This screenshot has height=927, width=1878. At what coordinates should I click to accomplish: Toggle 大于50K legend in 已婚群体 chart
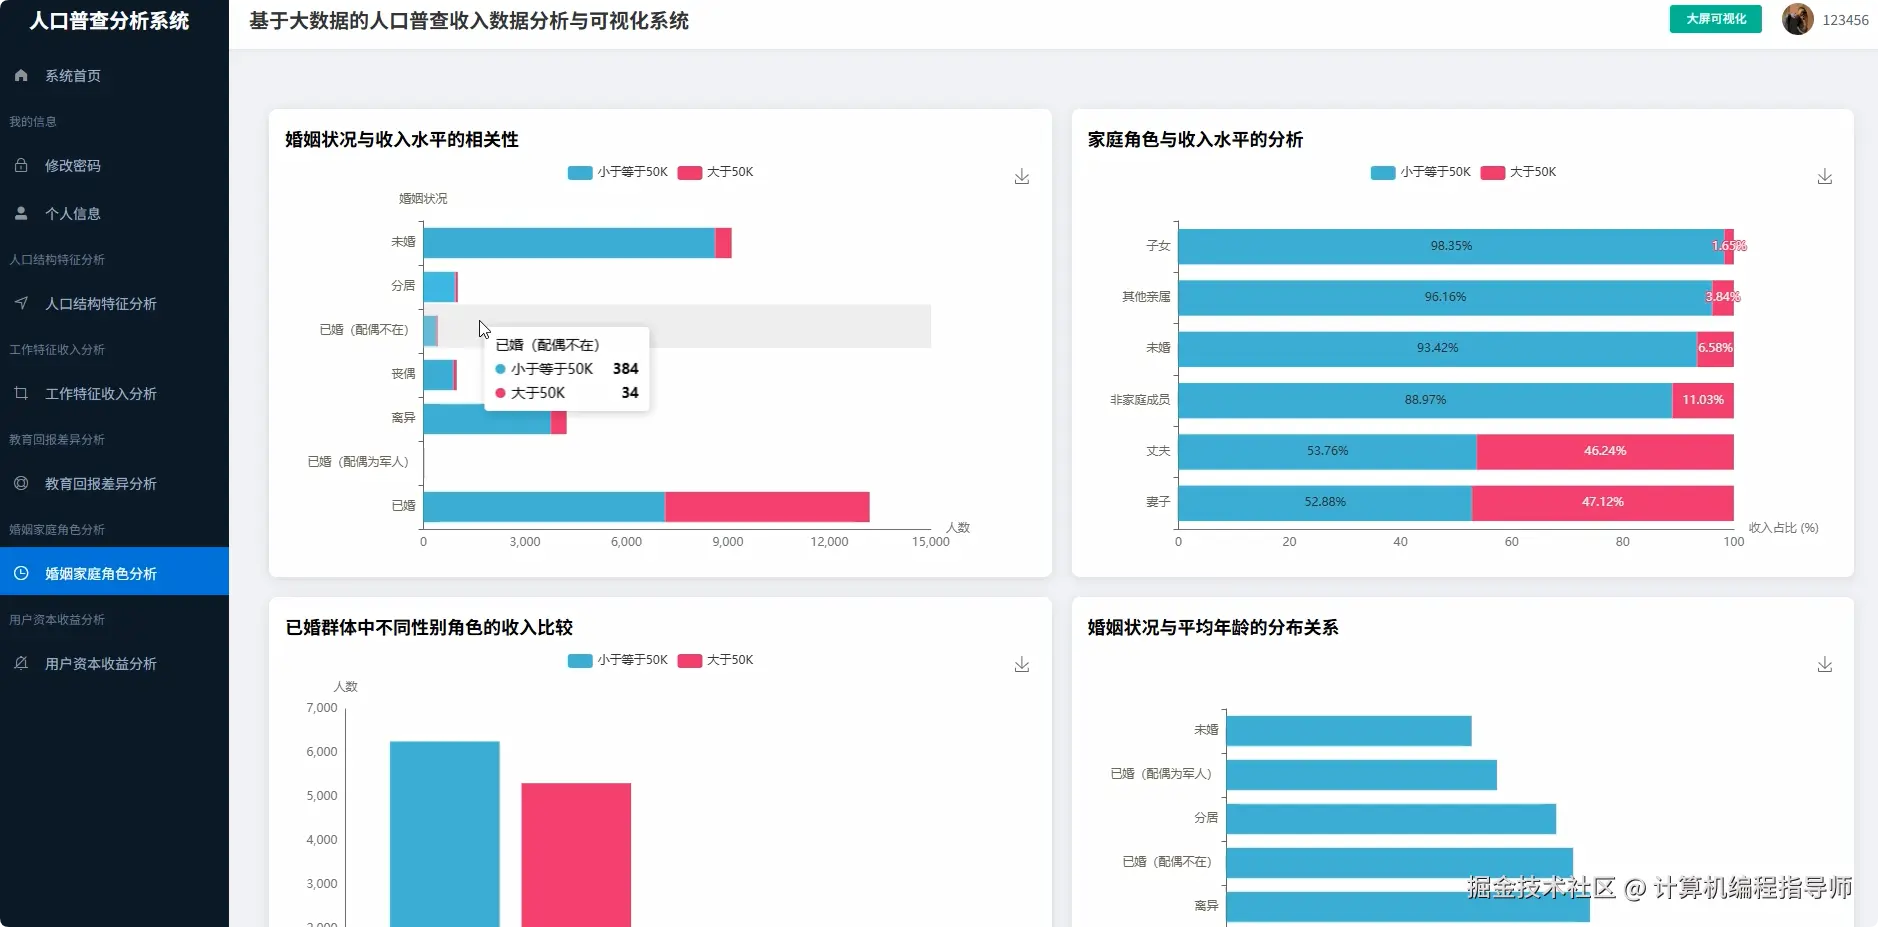(x=715, y=660)
